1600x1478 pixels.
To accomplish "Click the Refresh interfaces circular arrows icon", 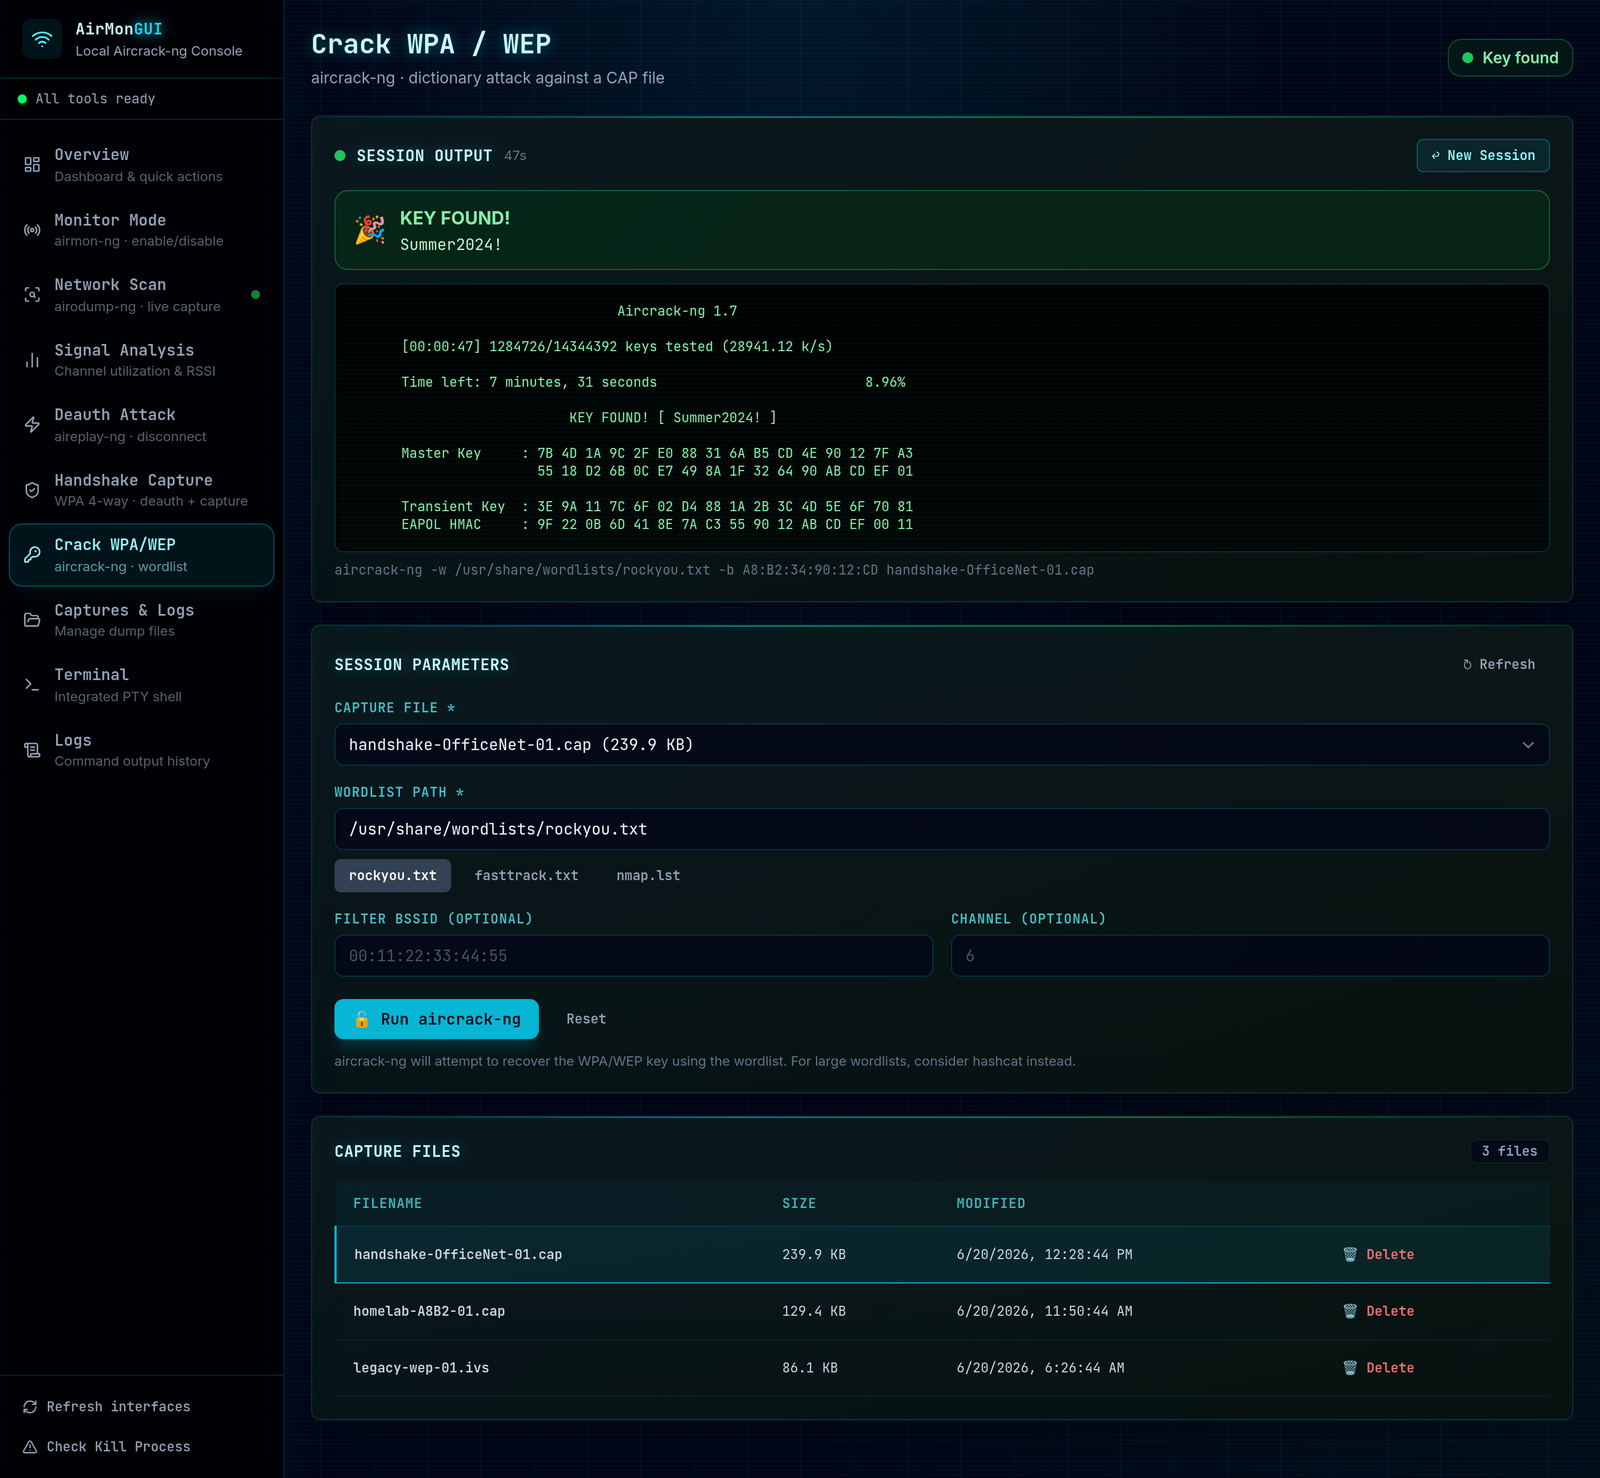I will click(30, 1407).
